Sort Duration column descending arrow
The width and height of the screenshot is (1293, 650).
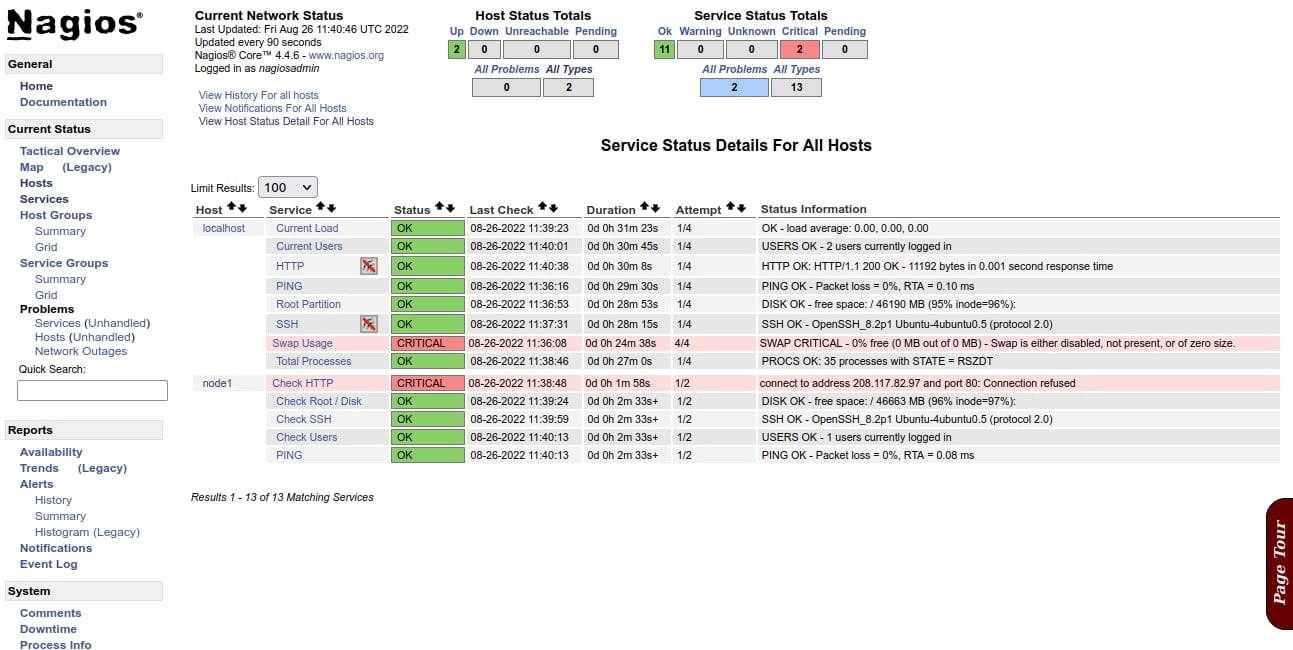pos(655,207)
